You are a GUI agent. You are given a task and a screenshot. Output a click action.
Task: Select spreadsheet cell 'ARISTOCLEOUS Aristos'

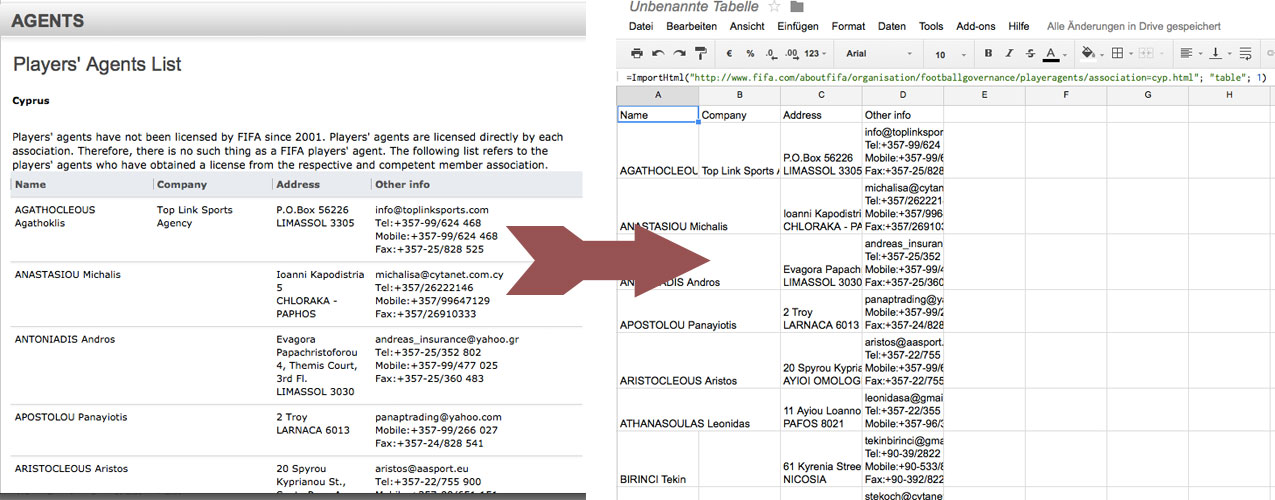658,361
